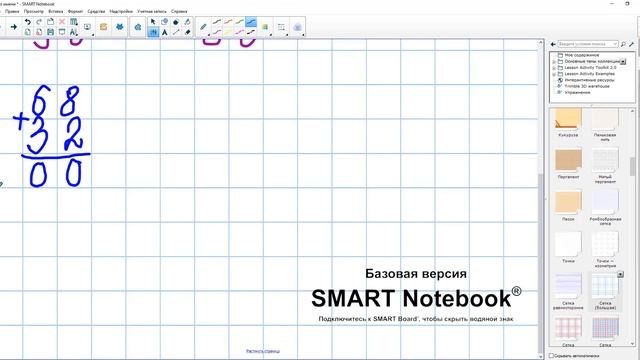Click the delete page icon
Viewport: 640px width, 360px height.
click(39, 32)
